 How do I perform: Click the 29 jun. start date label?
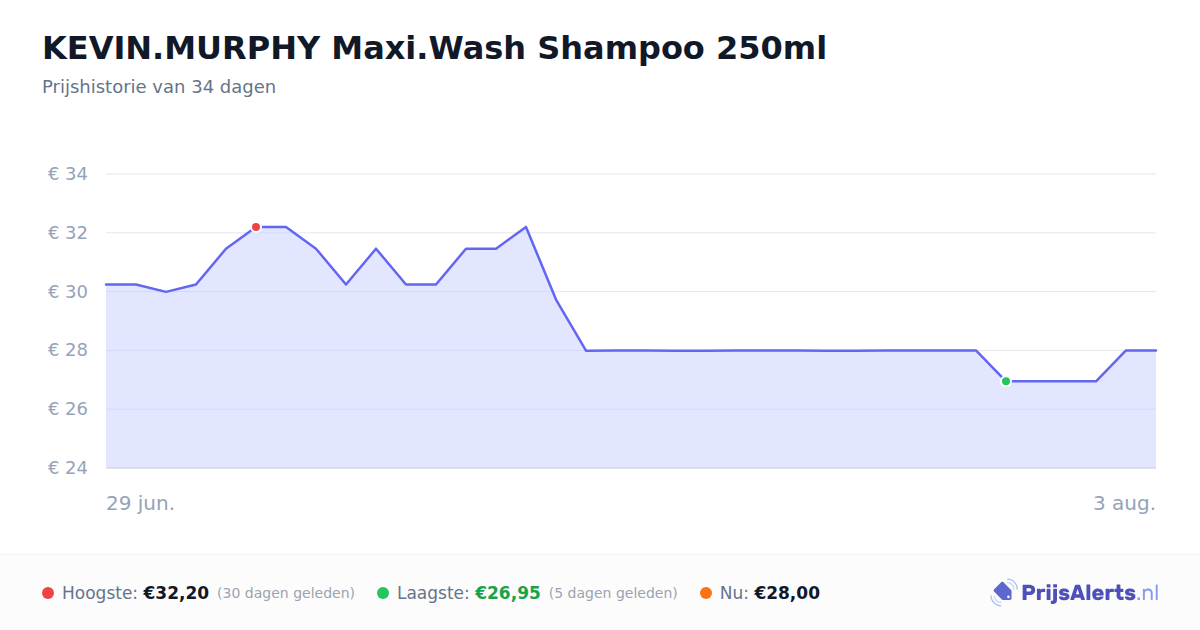(141, 503)
